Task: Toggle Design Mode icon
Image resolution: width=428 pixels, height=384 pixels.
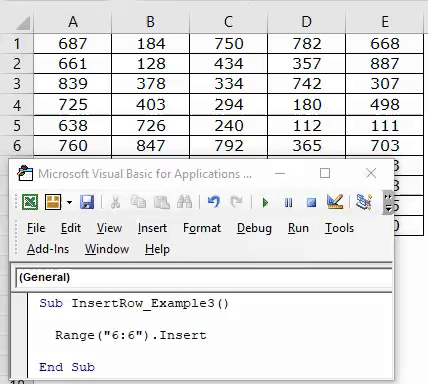Action: (335, 202)
